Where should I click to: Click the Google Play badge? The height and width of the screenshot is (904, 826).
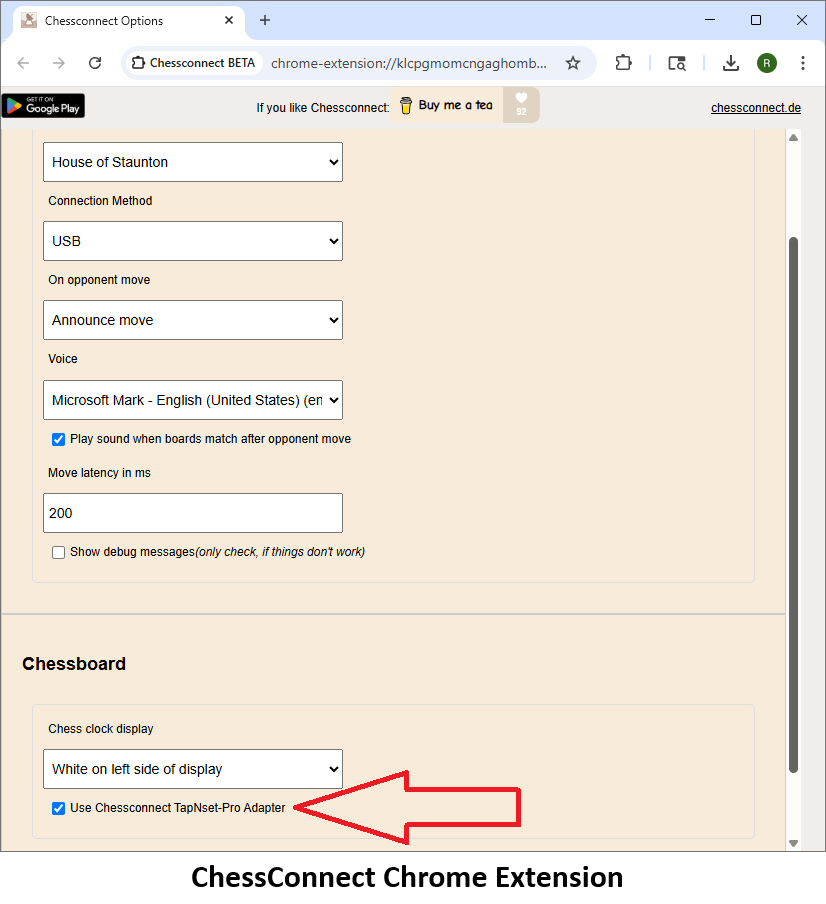(x=43, y=106)
